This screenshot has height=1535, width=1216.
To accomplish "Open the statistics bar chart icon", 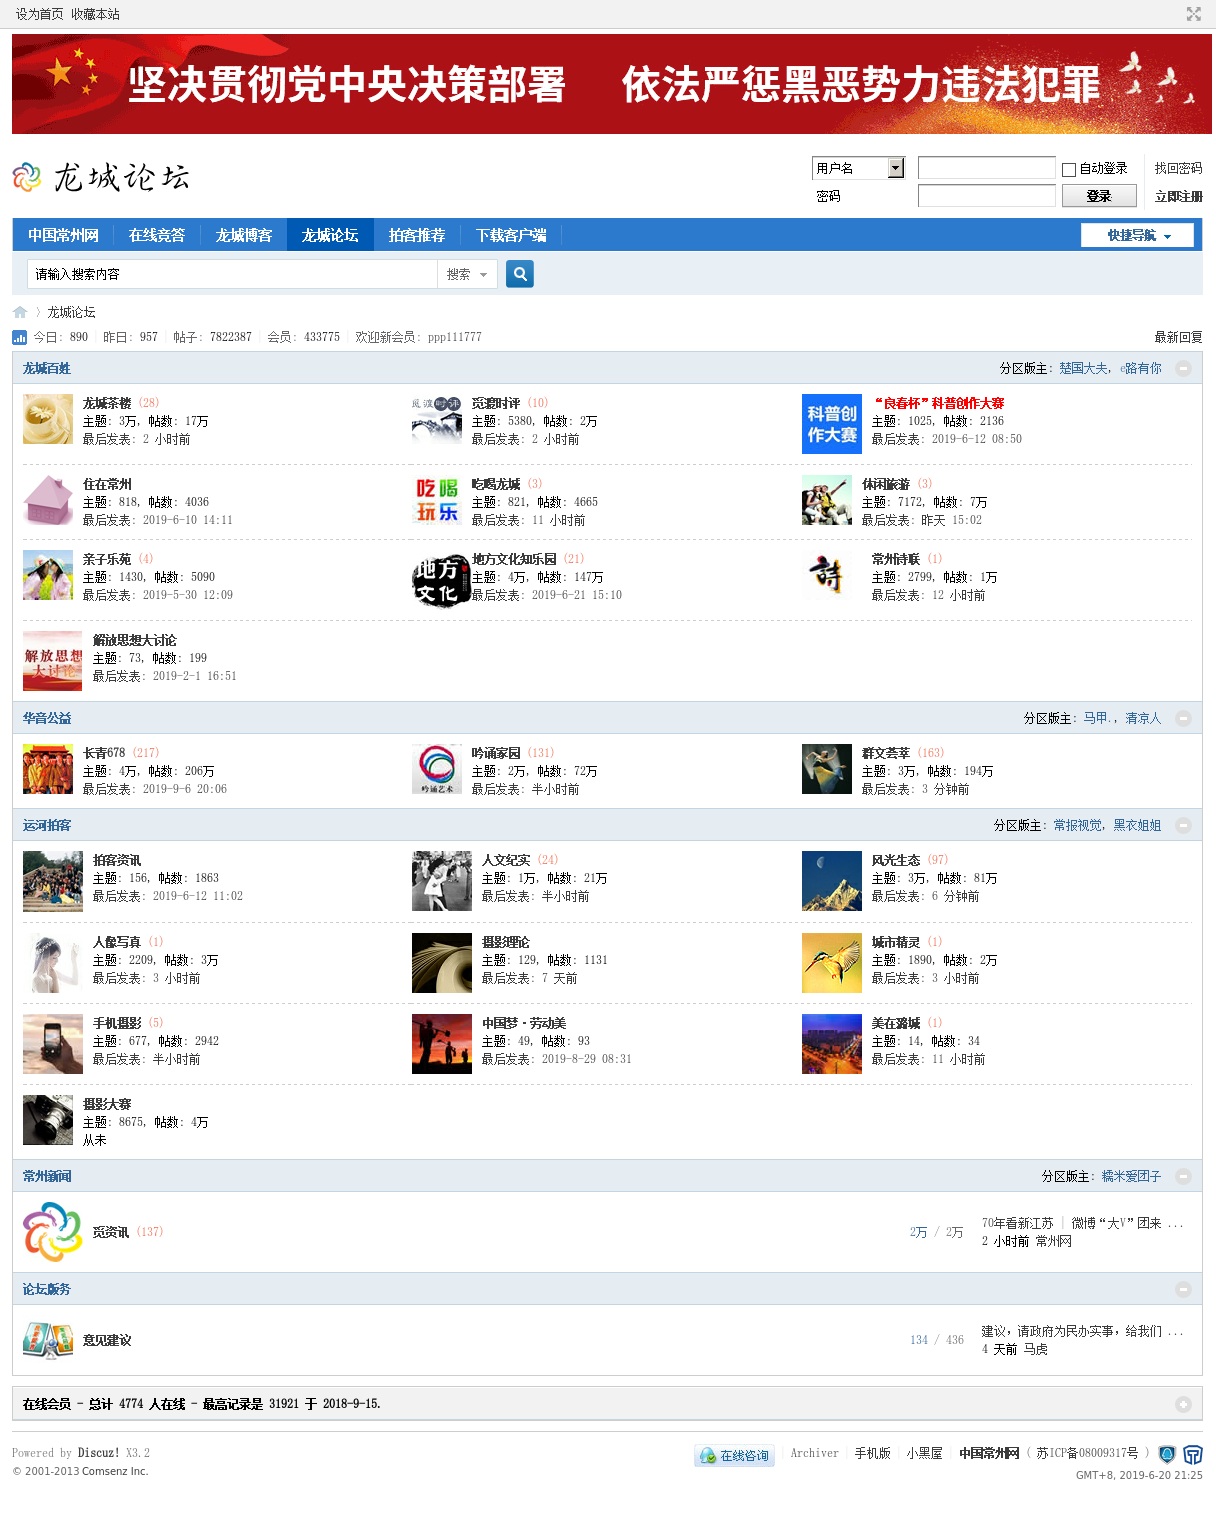I will 20,338.
